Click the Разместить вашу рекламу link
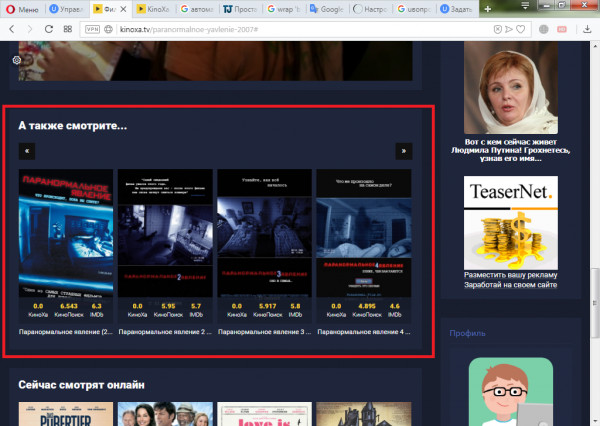The height and width of the screenshot is (426, 600). [511, 275]
